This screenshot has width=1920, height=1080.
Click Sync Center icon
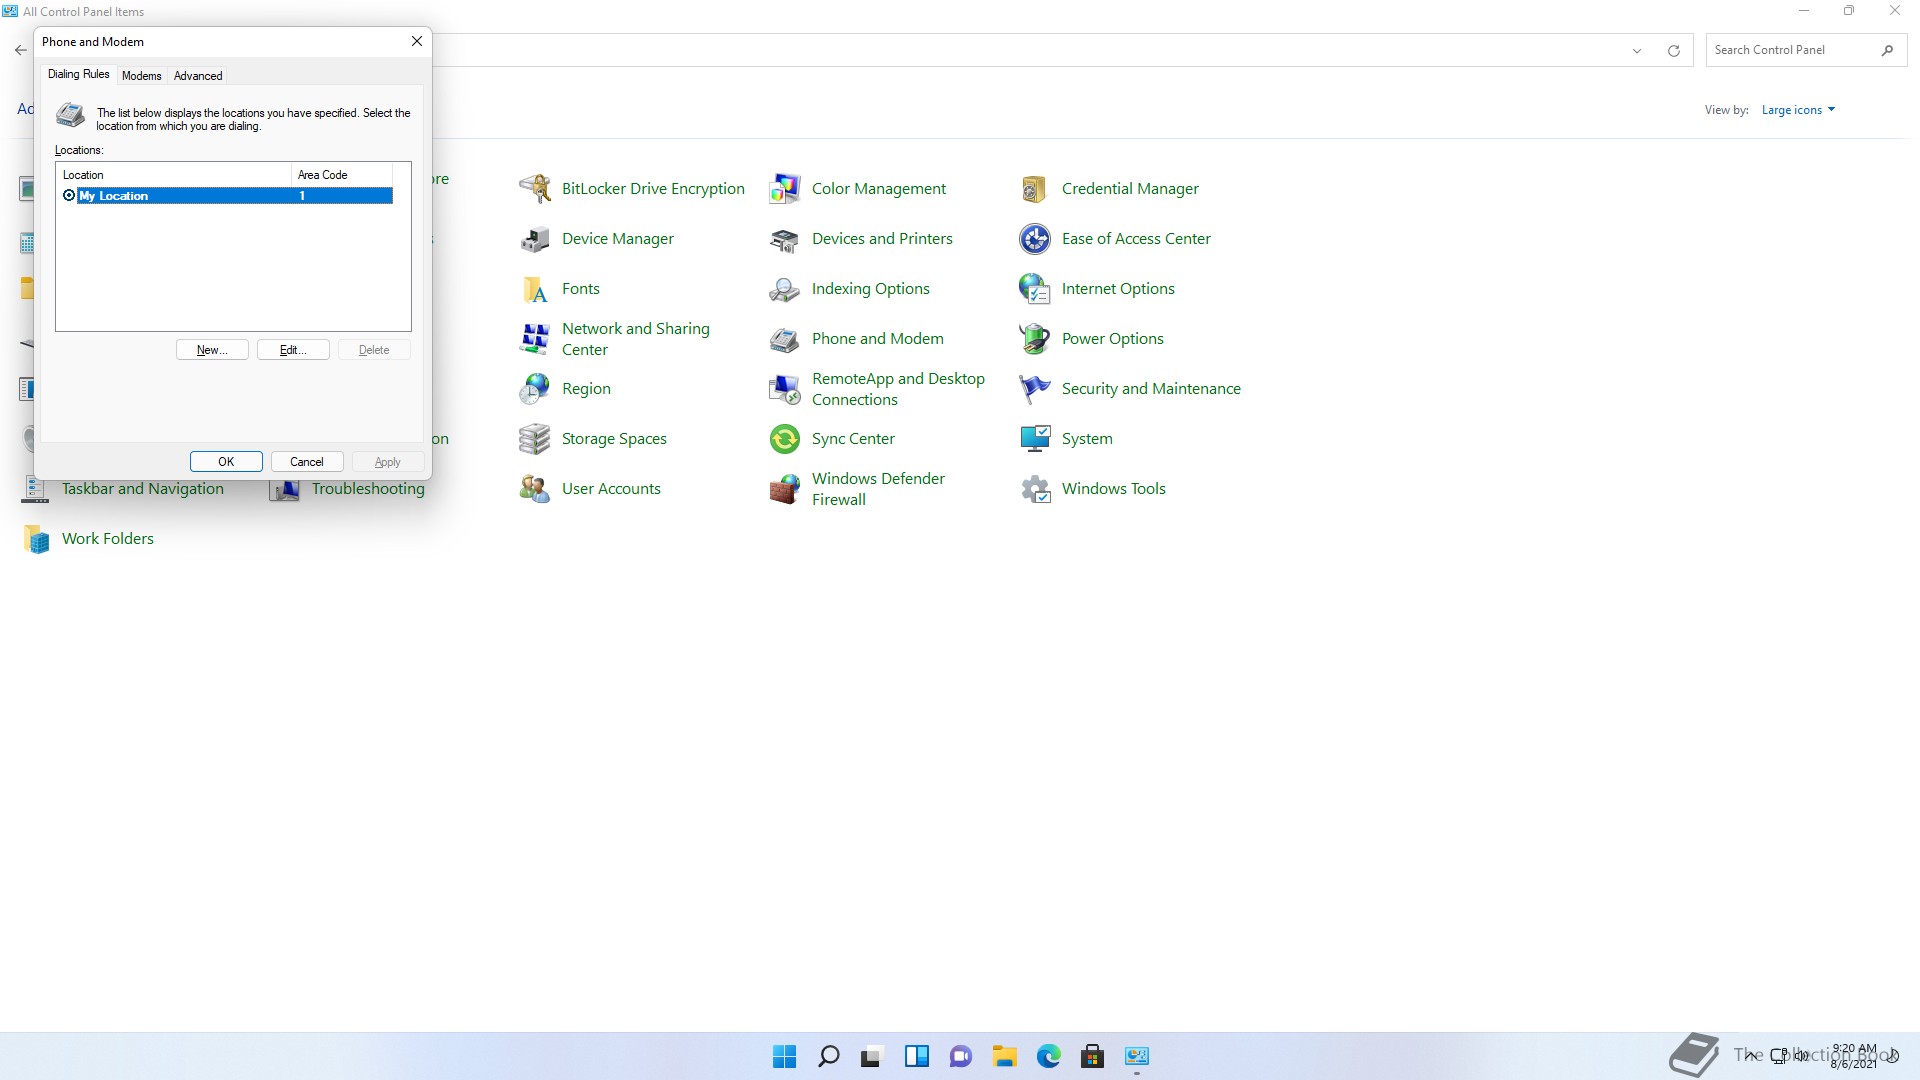[x=785, y=438]
